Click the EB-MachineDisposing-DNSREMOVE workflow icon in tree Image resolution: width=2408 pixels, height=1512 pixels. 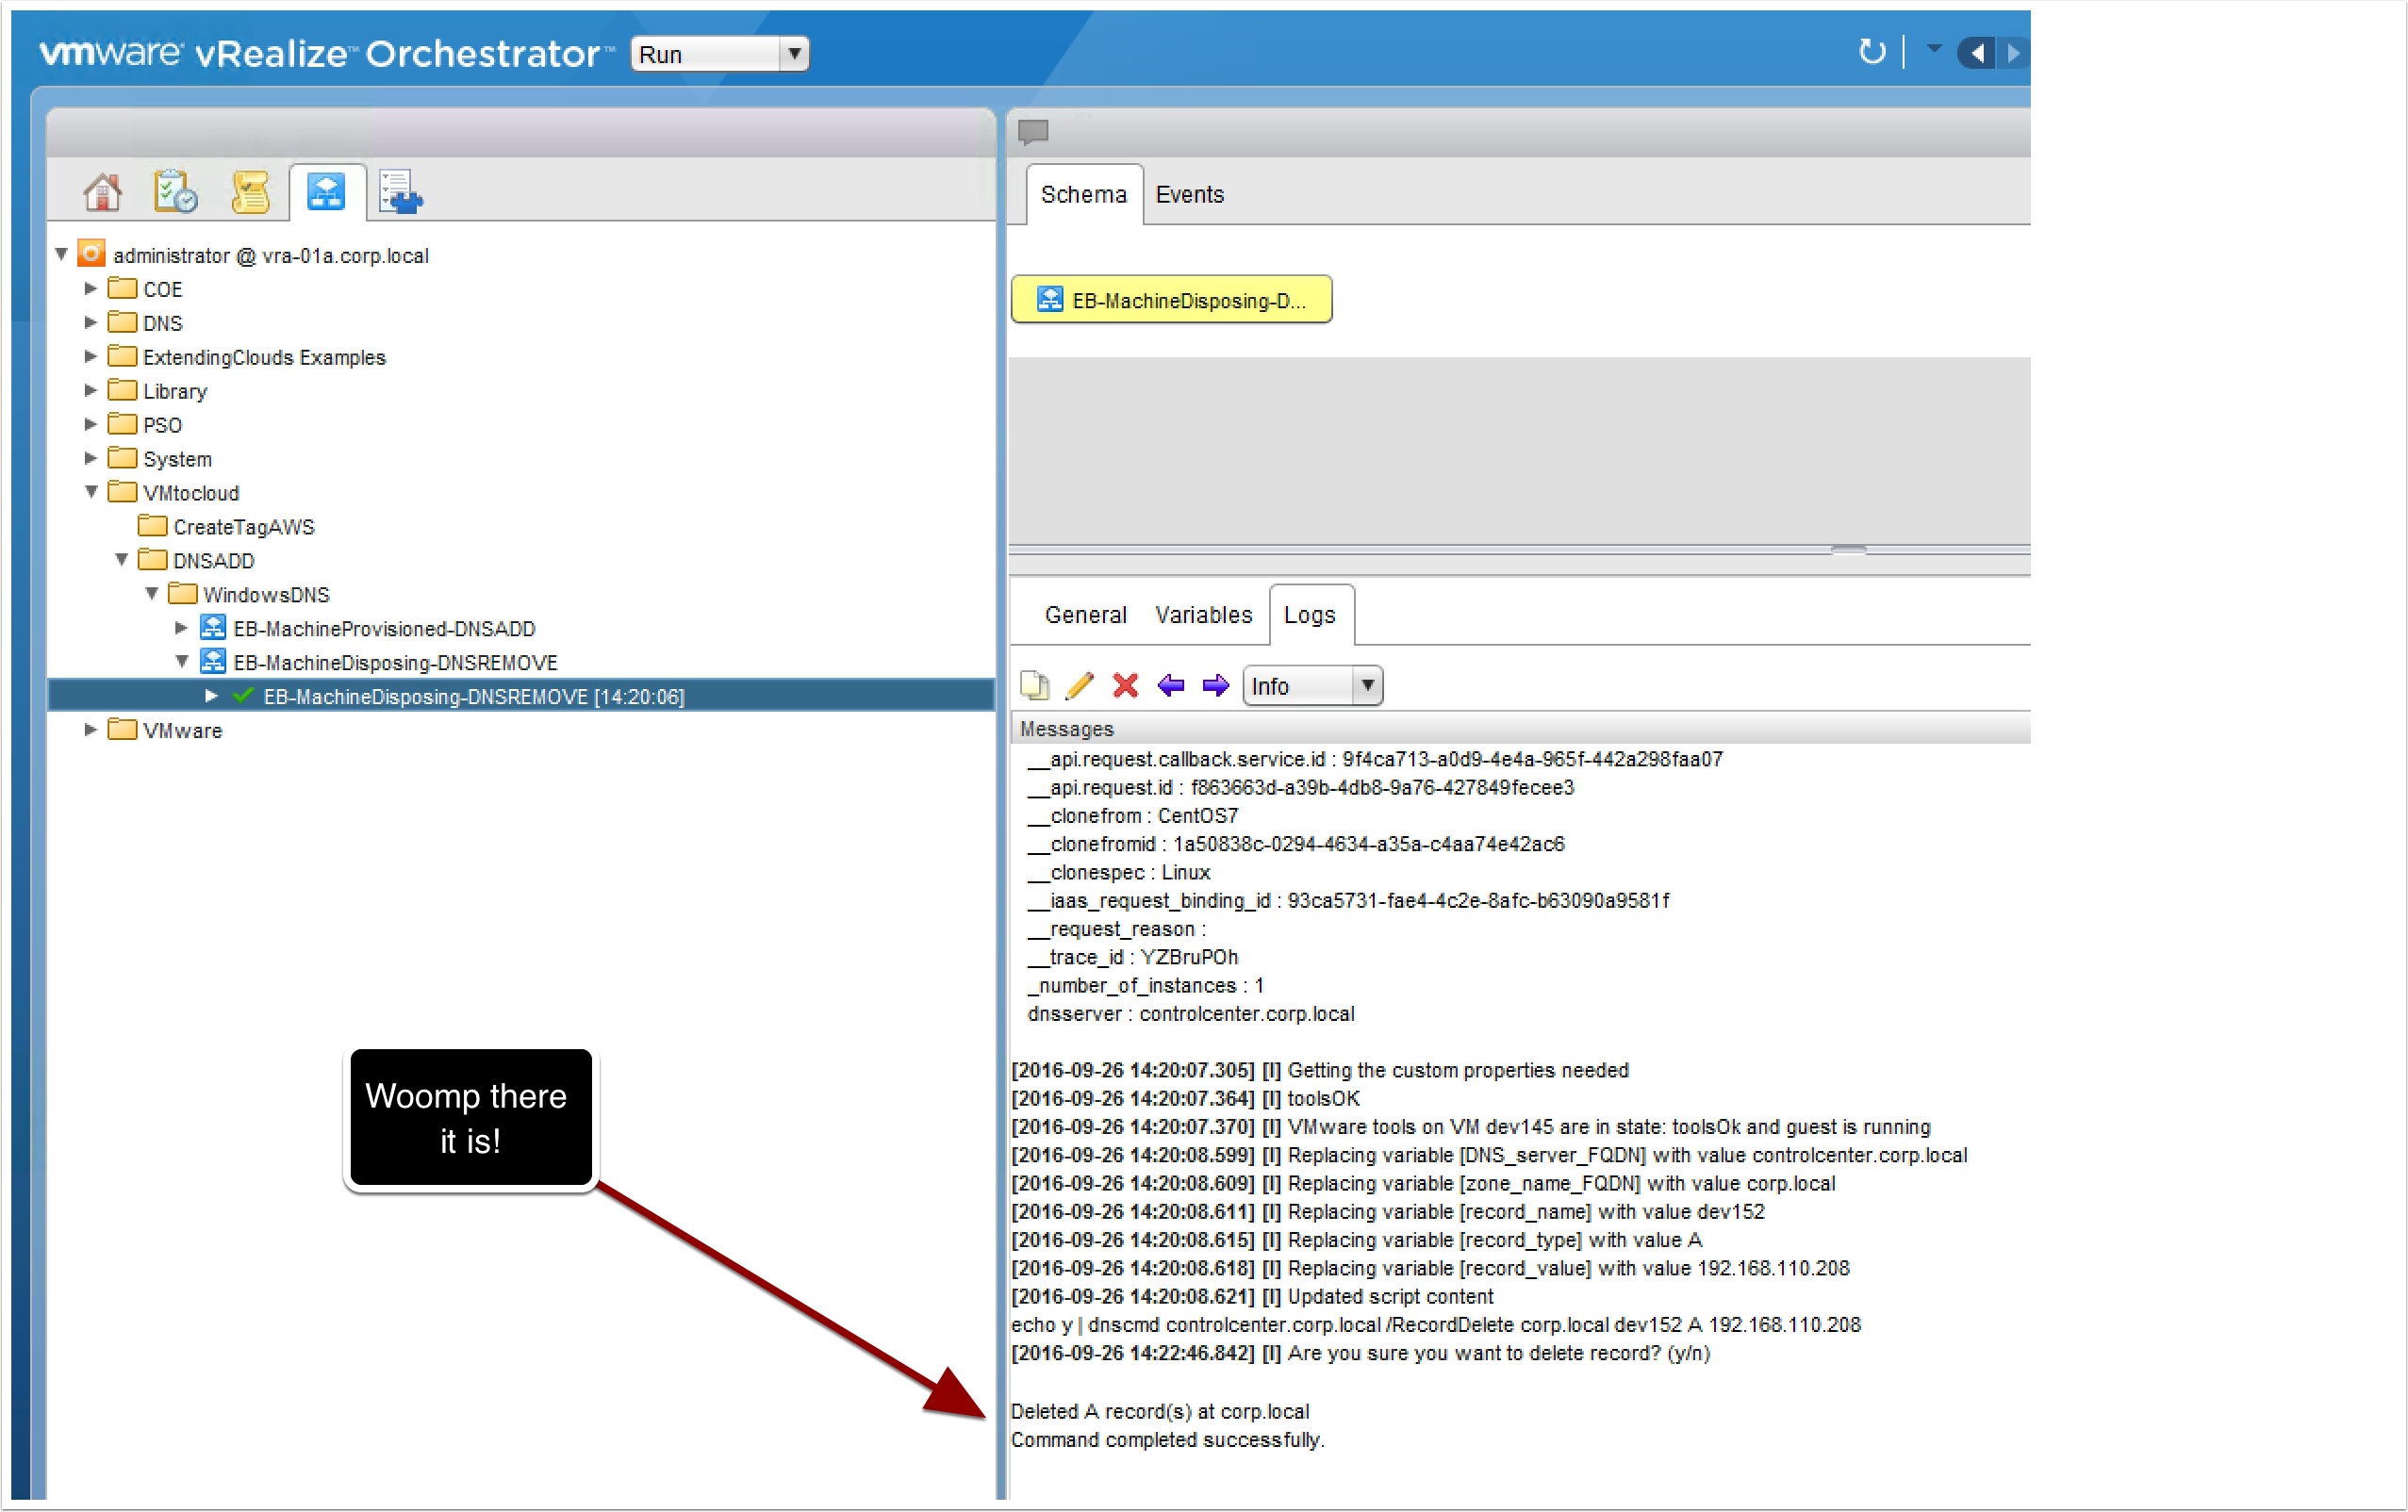[213, 661]
